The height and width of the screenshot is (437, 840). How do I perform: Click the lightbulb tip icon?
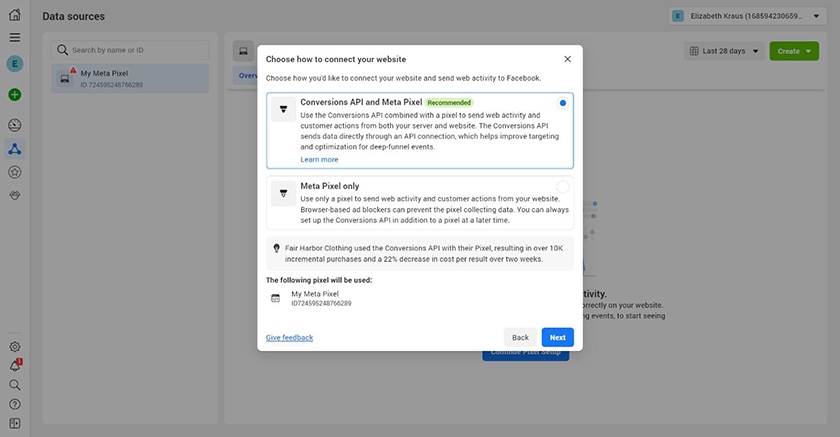pos(276,248)
